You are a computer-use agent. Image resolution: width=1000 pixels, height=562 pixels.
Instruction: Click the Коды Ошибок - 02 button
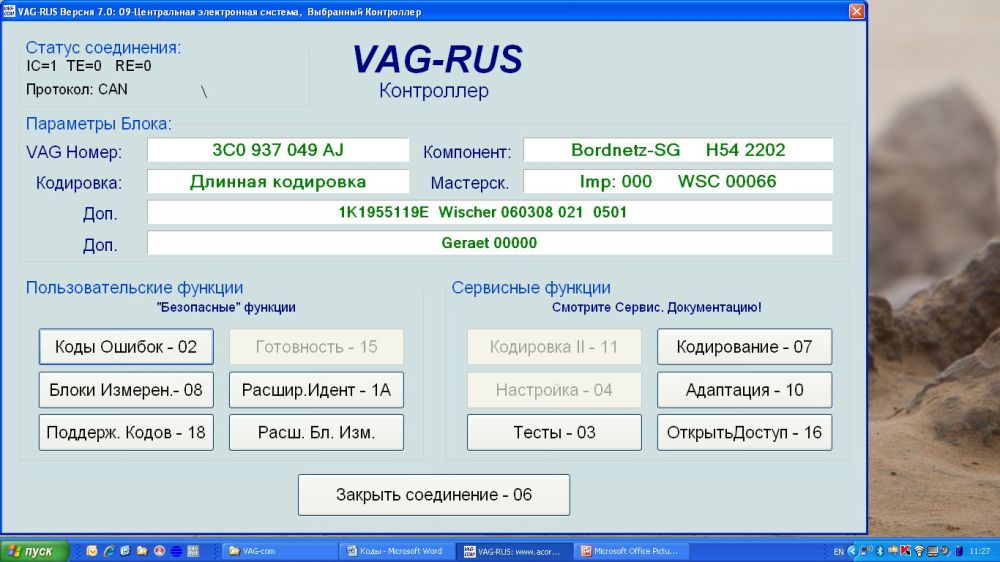(x=126, y=347)
